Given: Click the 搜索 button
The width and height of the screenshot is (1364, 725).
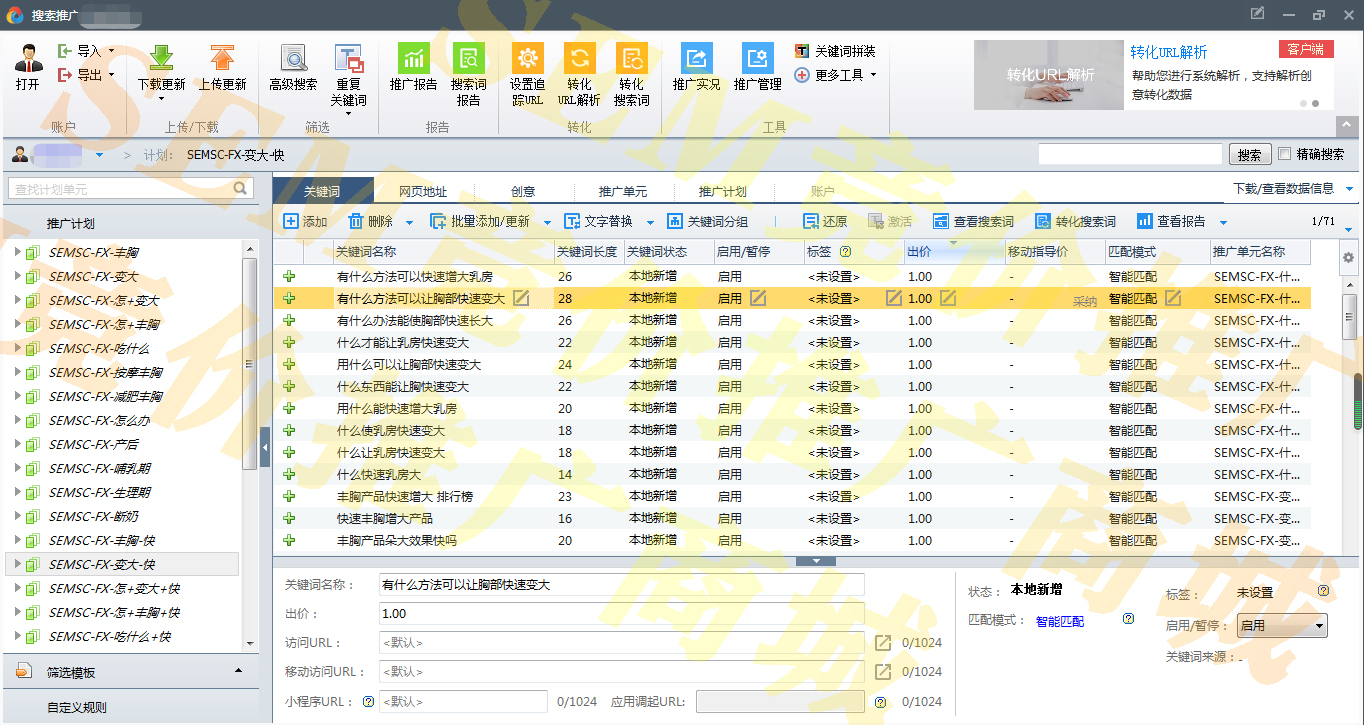Looking at the screenshot, I should [1249, 155].
